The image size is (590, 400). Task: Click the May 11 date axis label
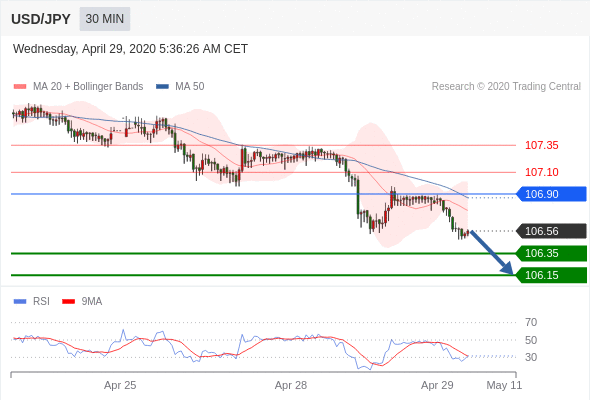pyautogui.click(x=504, y=385)
